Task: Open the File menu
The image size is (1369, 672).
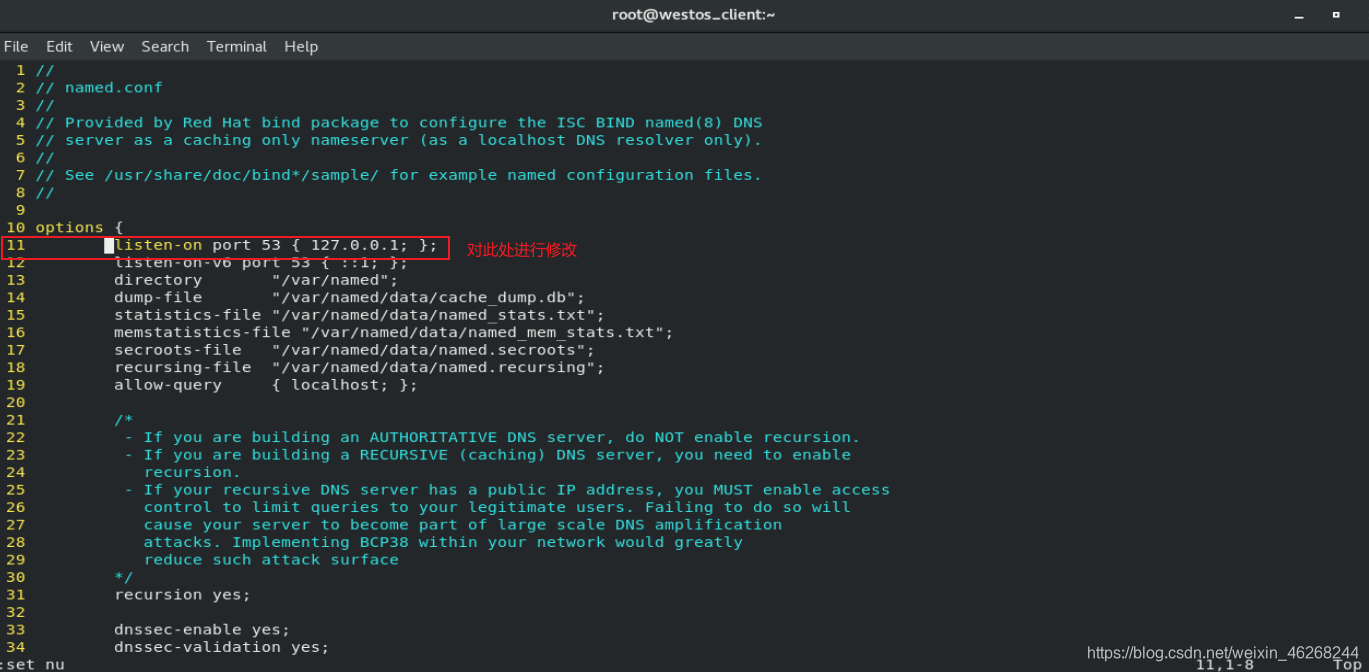Action: tap(16, 46)
